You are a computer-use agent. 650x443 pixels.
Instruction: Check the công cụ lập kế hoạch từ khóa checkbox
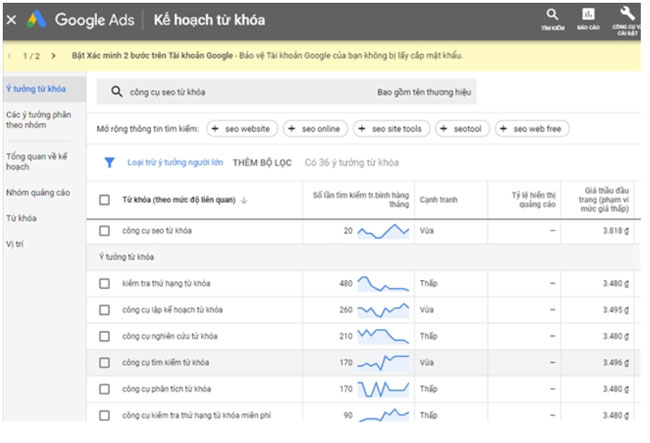pos(104,310)
